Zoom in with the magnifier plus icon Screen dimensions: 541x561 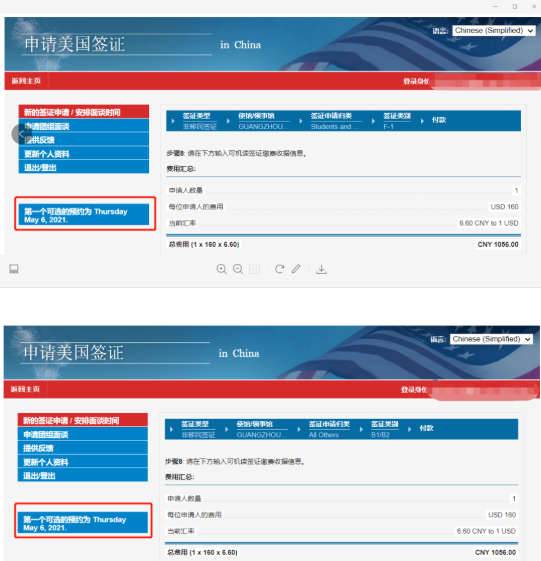point(221,269)
